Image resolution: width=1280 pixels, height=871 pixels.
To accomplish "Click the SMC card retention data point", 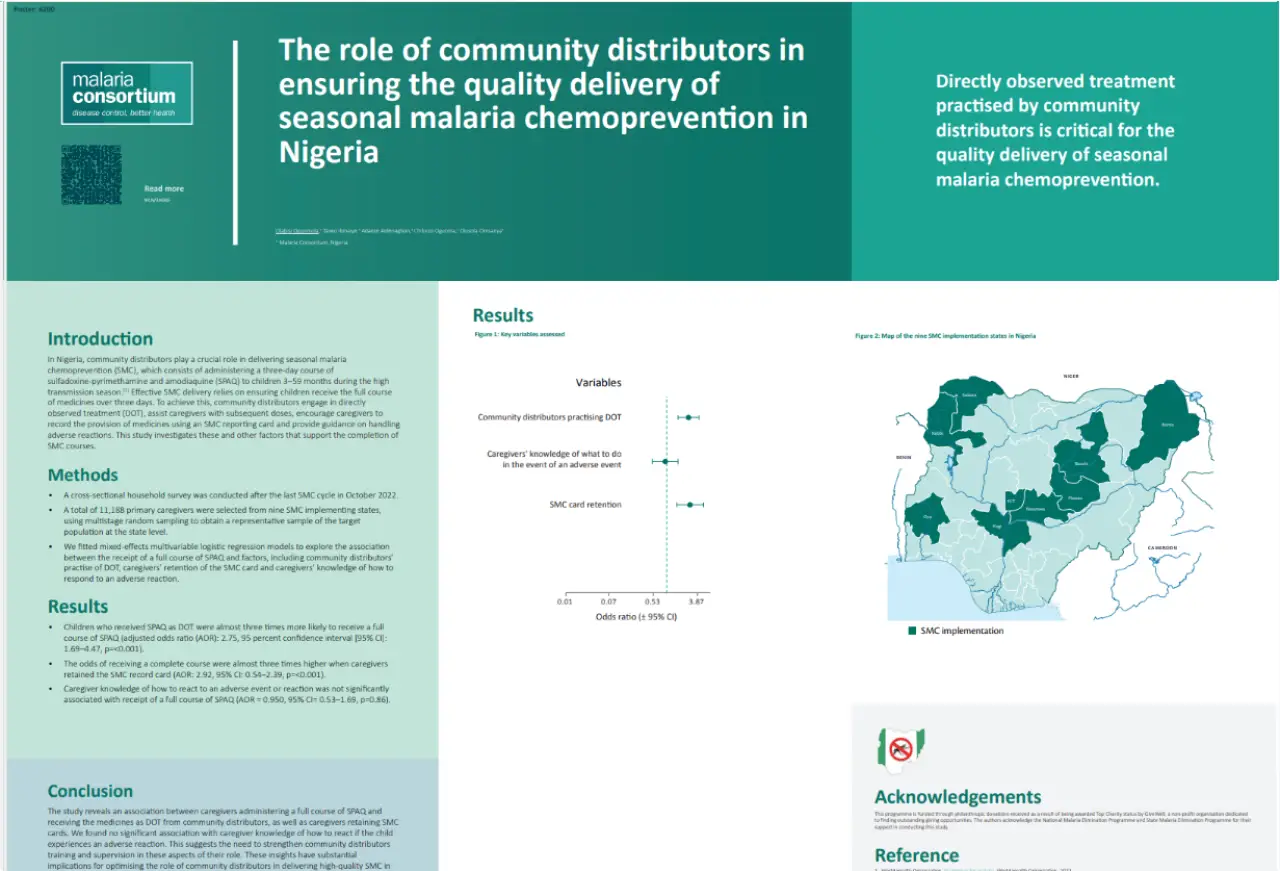I will 690,504.
